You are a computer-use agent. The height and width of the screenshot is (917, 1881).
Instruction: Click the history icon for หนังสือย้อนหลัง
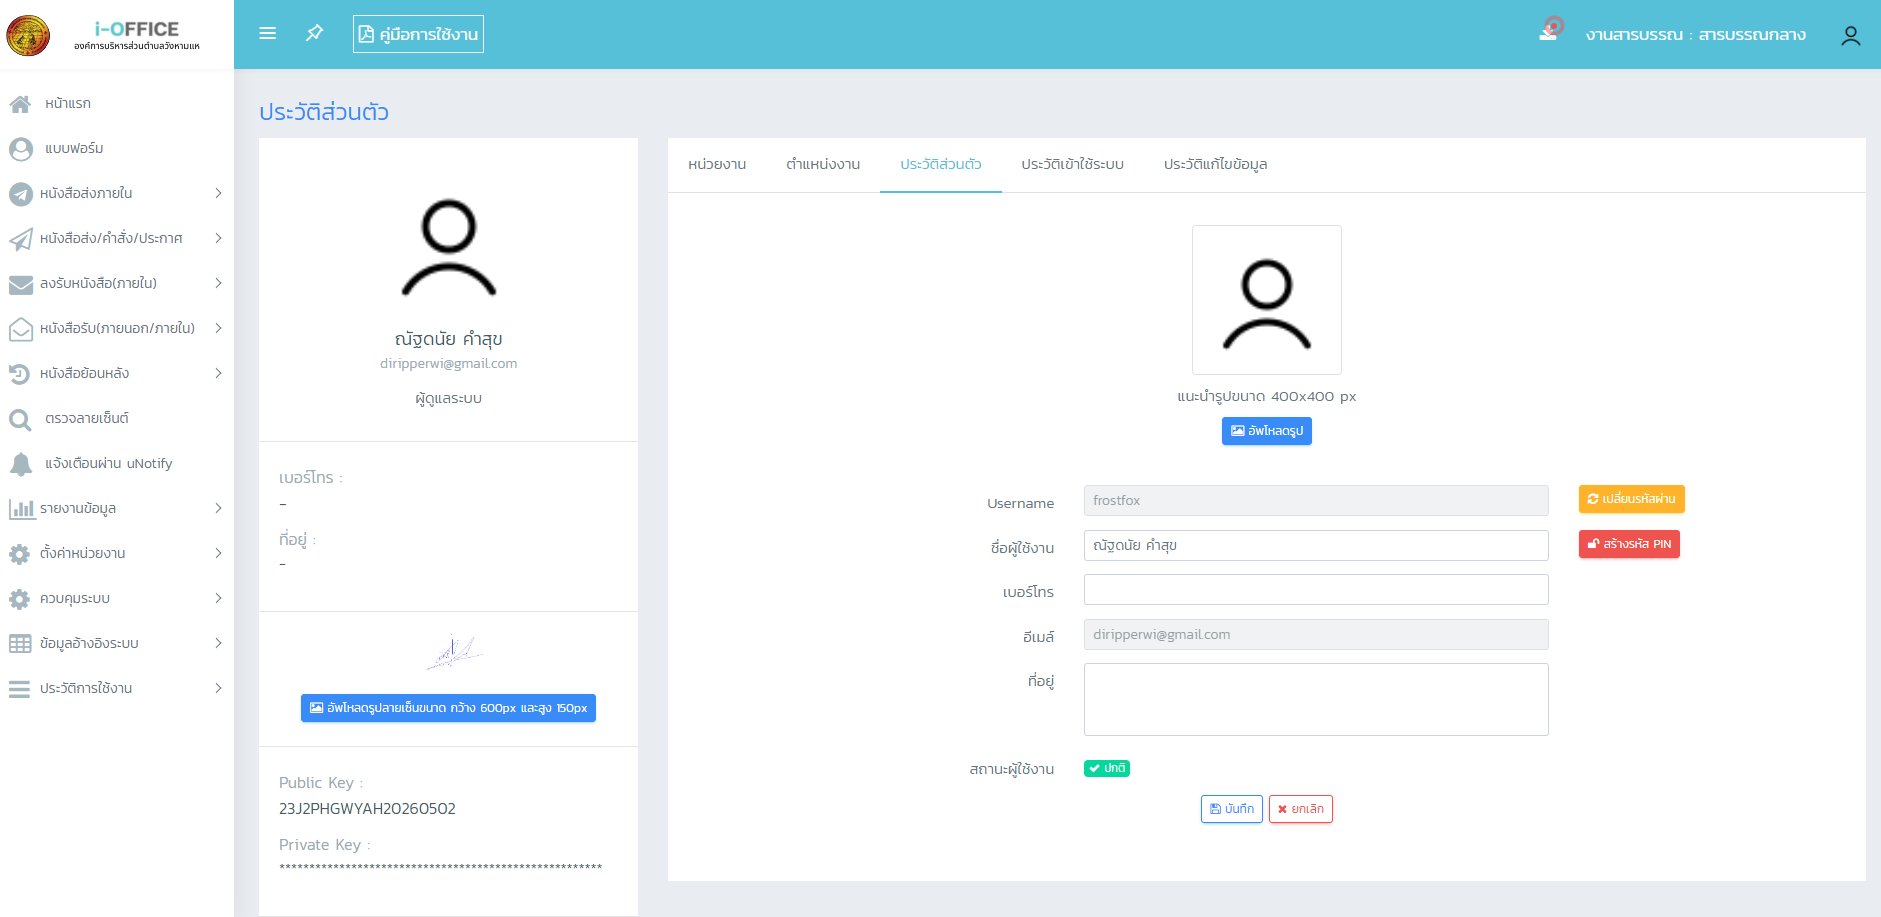pyautogui.click(x=20, y=374)
